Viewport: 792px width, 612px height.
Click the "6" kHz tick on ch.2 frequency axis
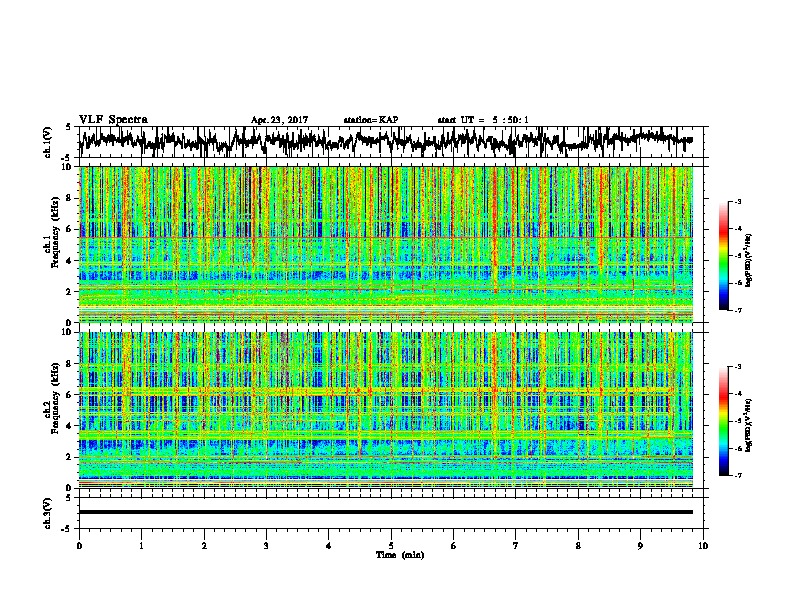(x=70, y=395)
